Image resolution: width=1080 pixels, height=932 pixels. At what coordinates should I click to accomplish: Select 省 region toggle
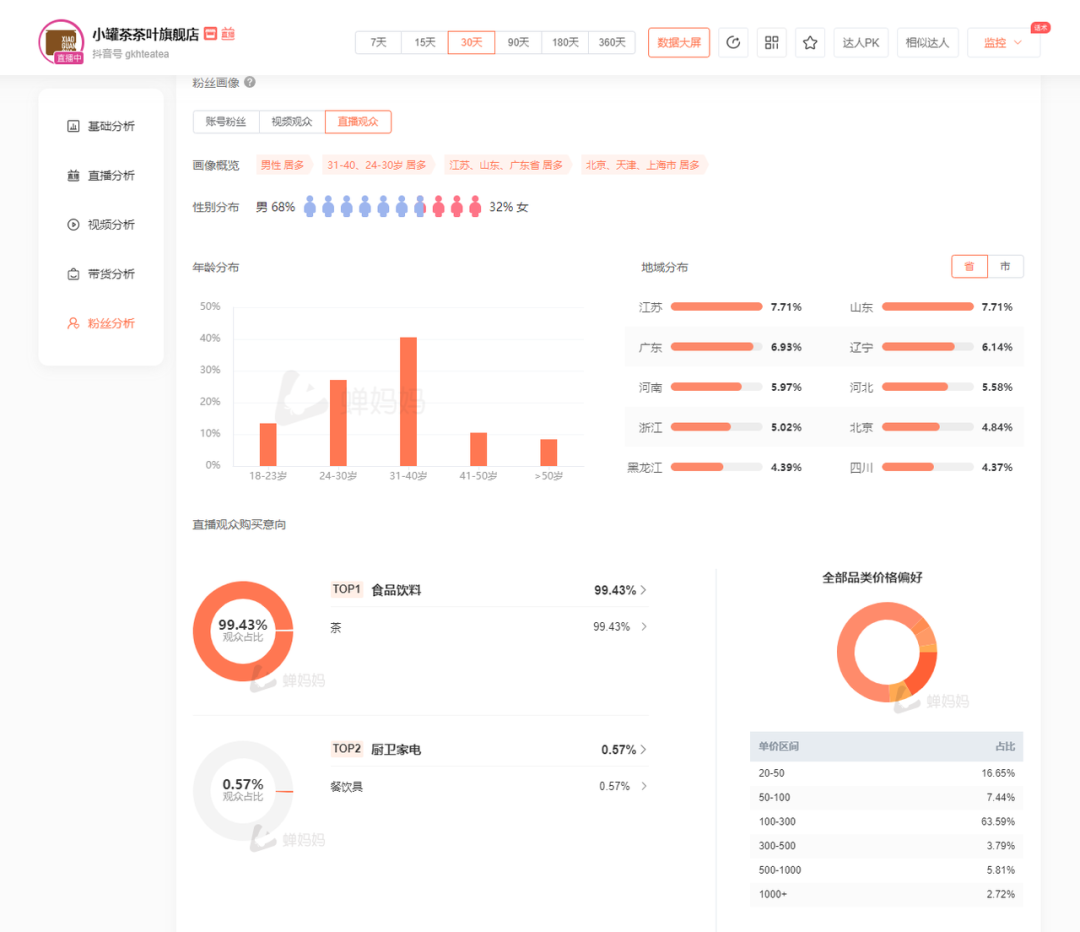pos(969,267)
